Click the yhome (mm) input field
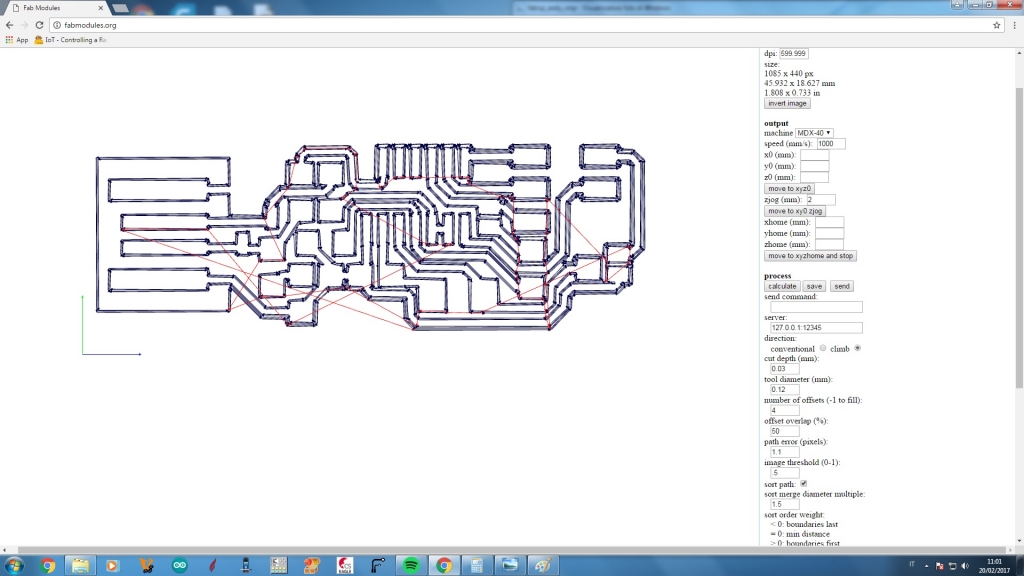This screenshot has width=1024, height=576. (829, 233)
